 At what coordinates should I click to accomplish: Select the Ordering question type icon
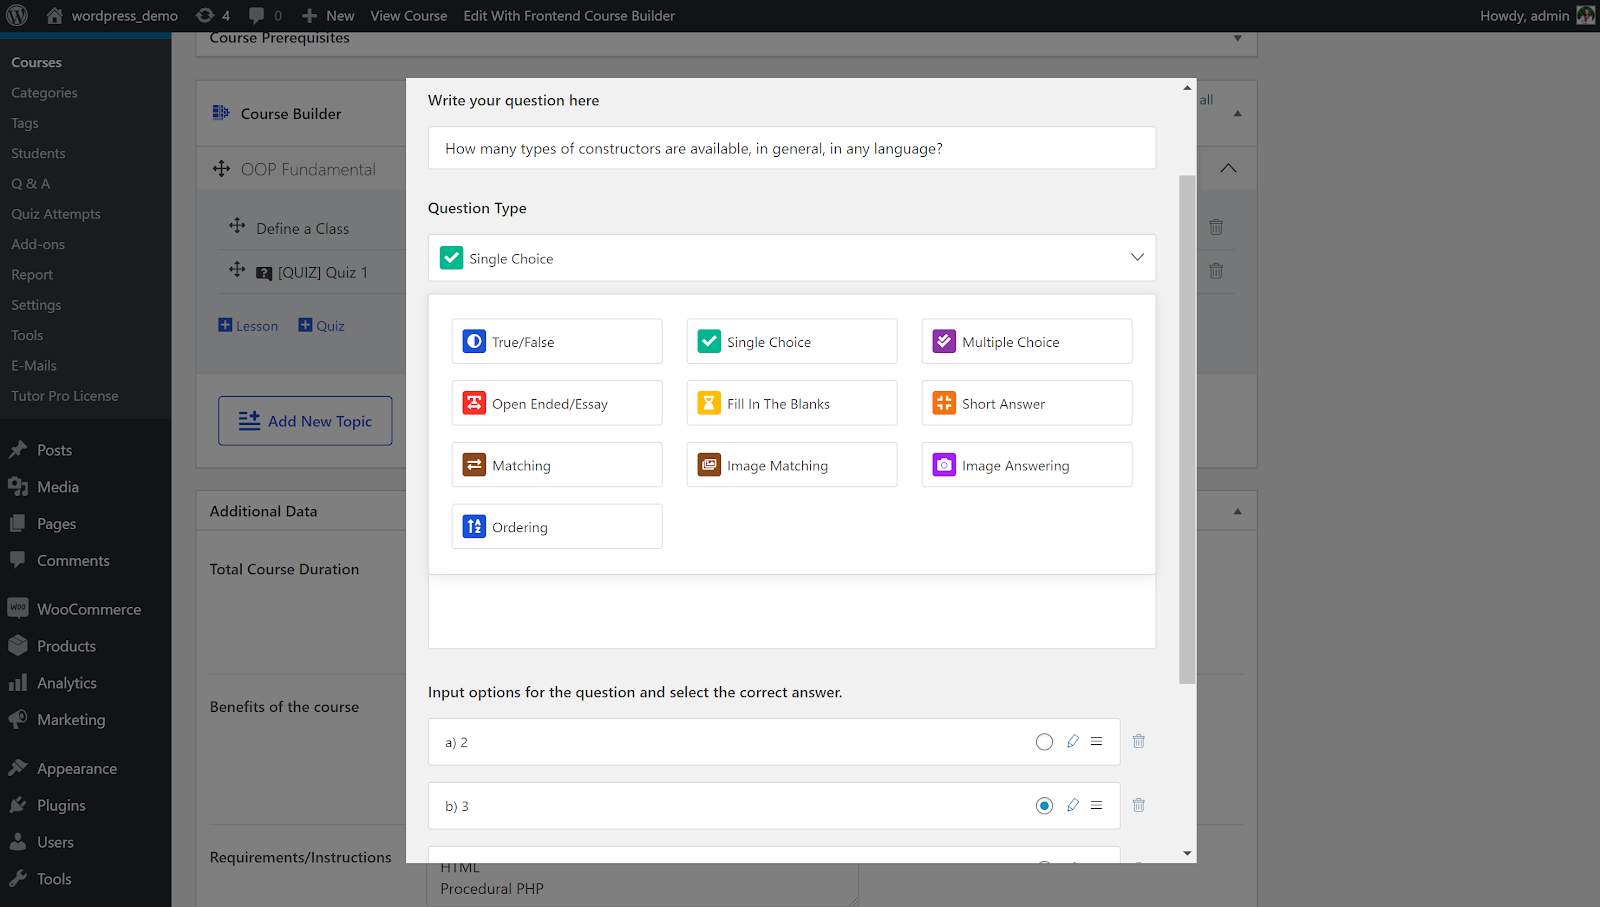click(474, 527)
